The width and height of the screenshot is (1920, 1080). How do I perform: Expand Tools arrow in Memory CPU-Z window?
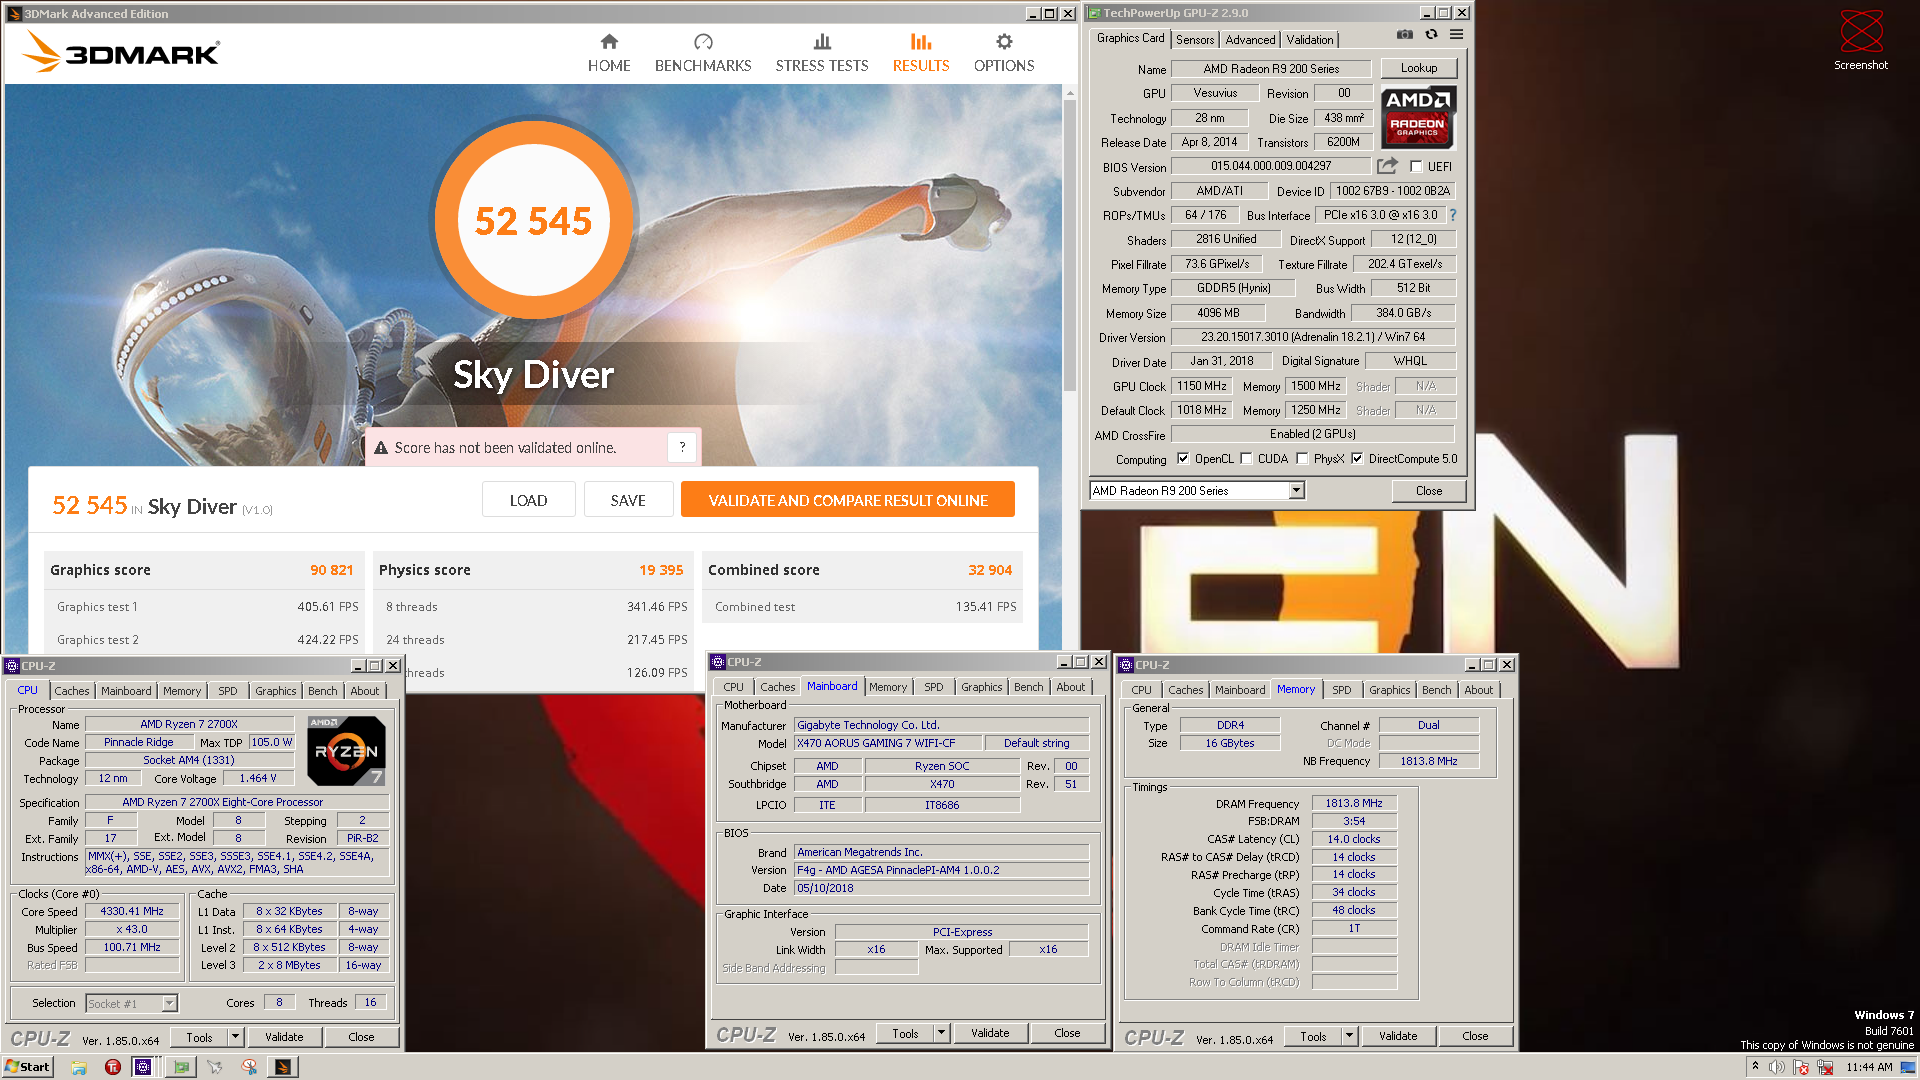pyautogui.click(x=1349, y=1036)
